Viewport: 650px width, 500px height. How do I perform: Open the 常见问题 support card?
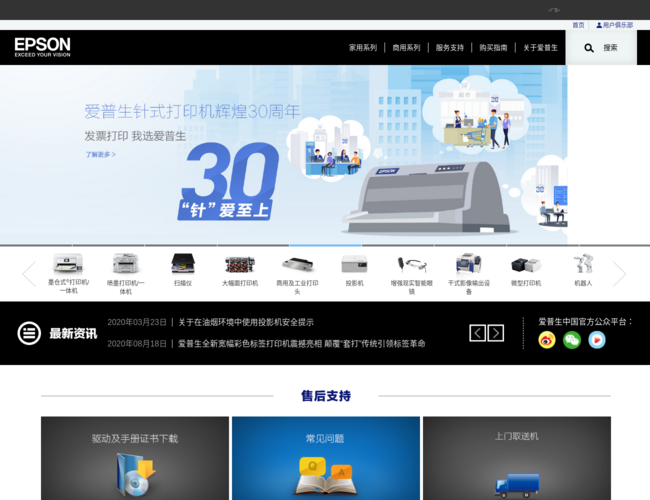(326, 458)
